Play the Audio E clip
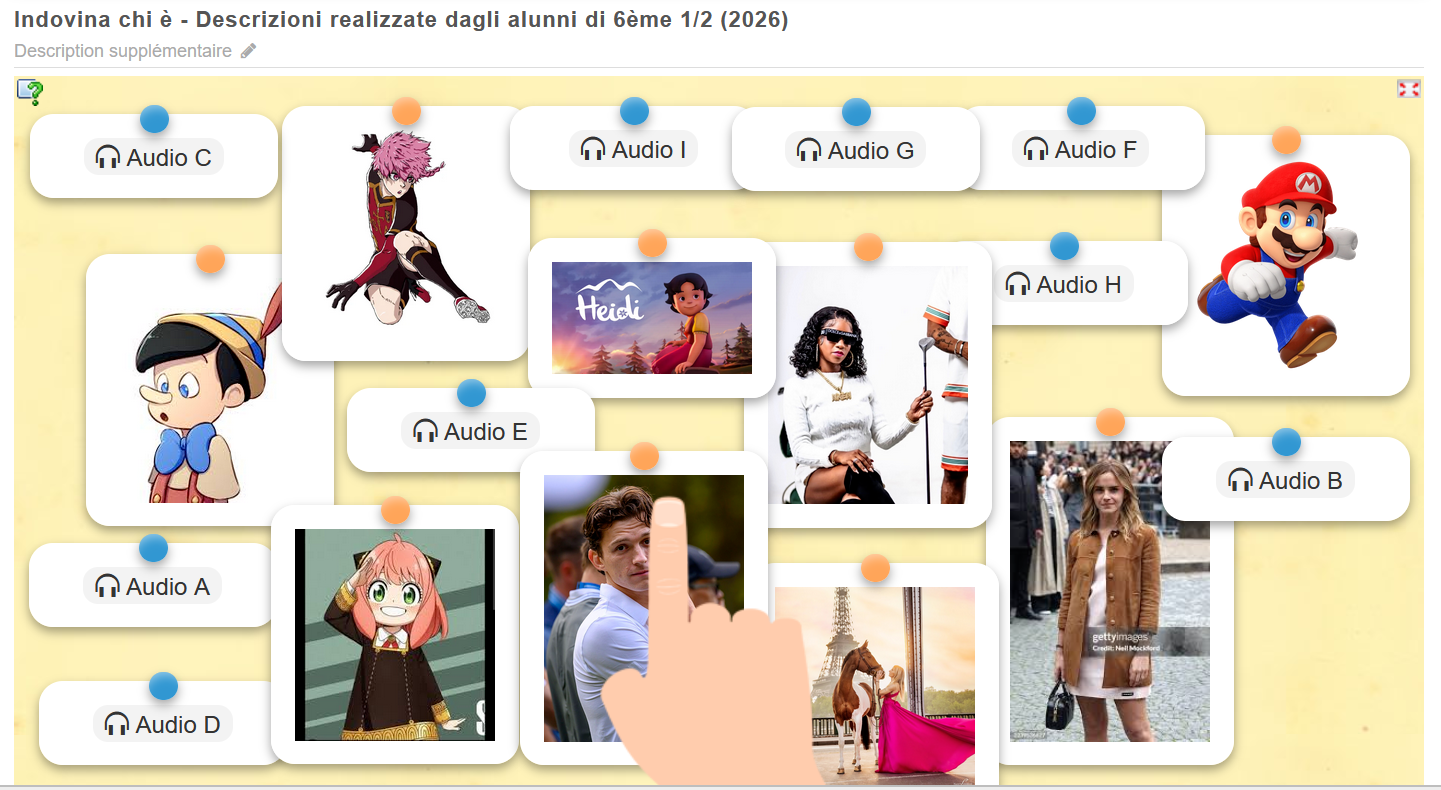 pos(471,432)
